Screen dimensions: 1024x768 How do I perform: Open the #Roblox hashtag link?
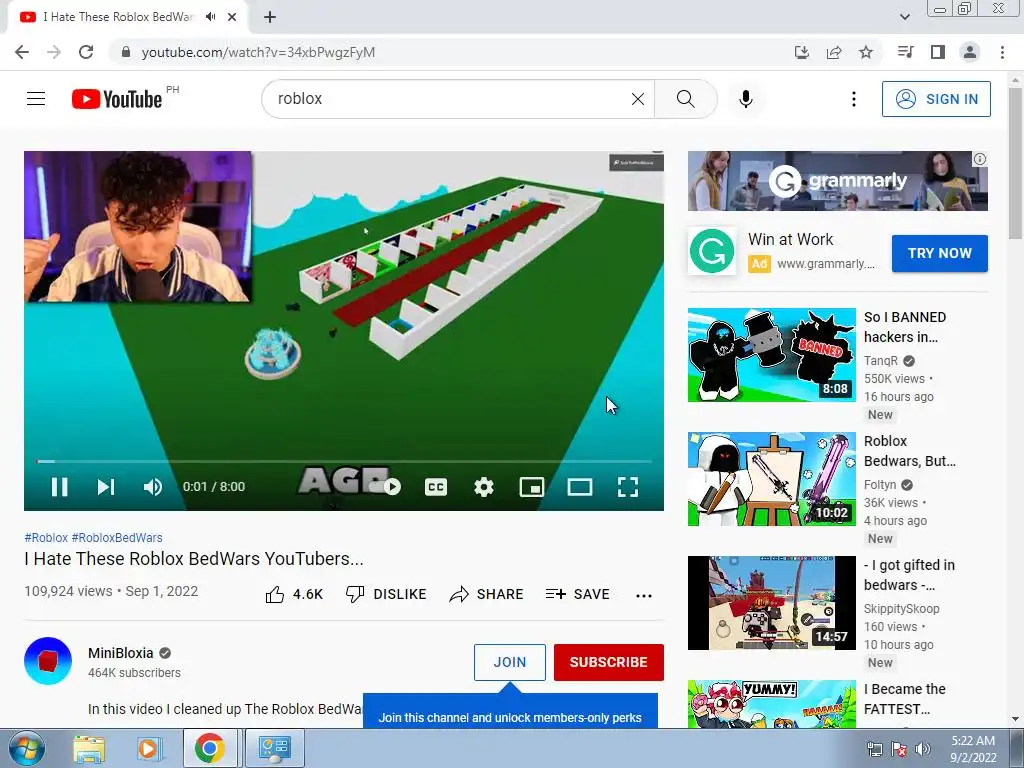[46, 537]
